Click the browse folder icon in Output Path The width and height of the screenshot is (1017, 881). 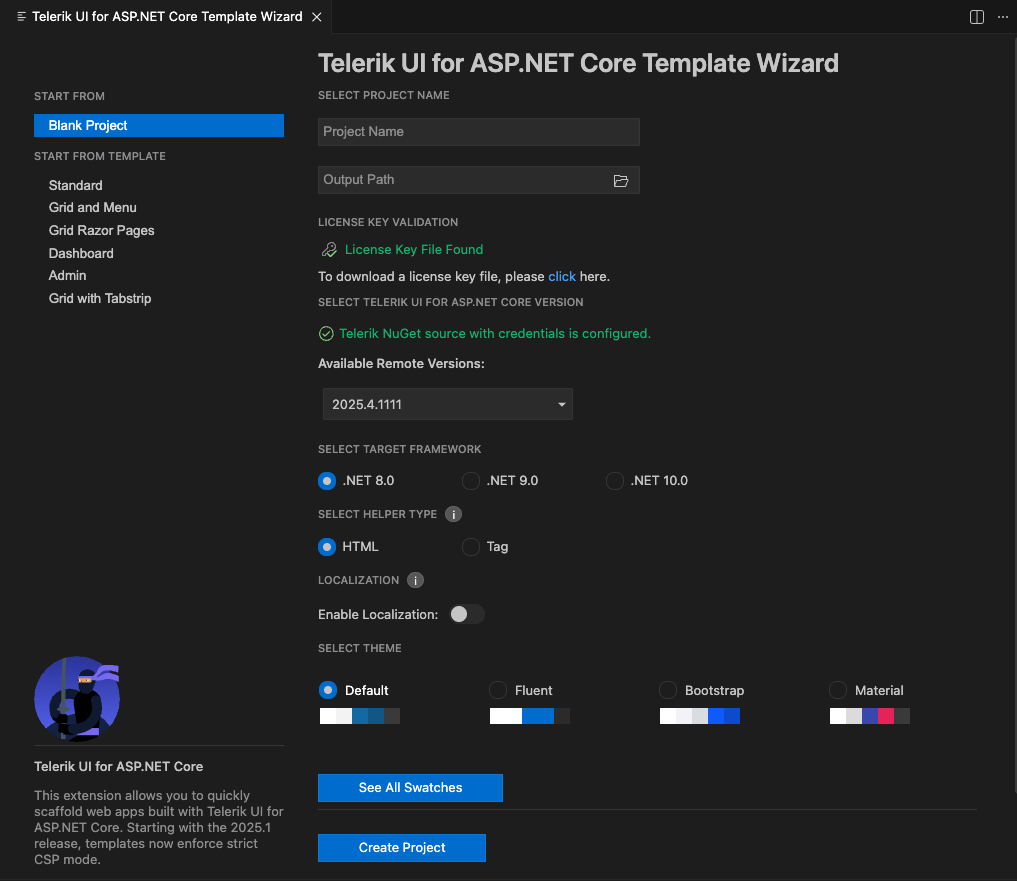(x=621, y=180)
